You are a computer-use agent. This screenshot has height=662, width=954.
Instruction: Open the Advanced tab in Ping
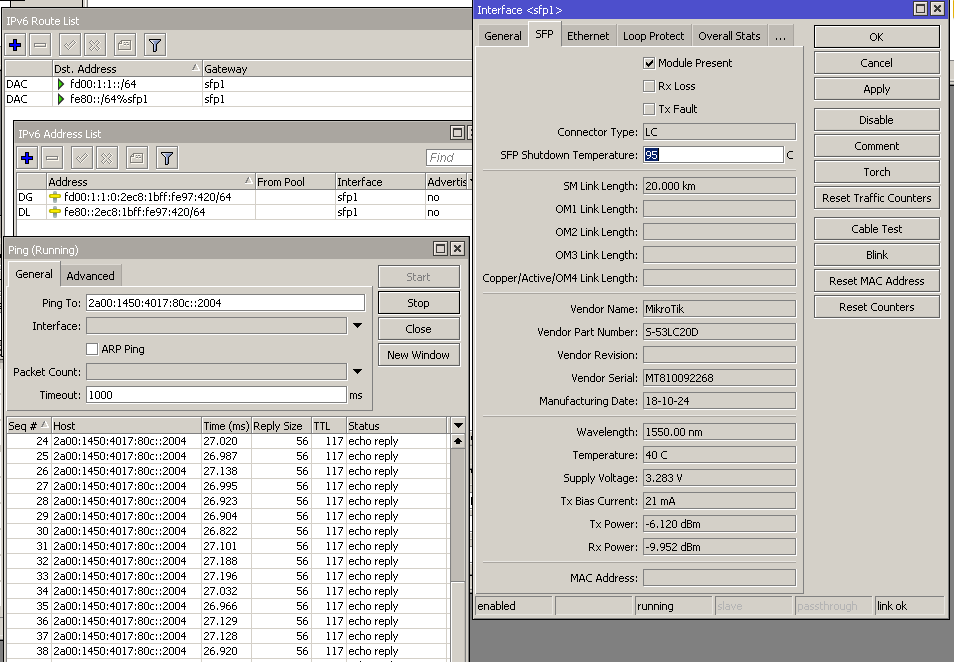pos(91,276)
